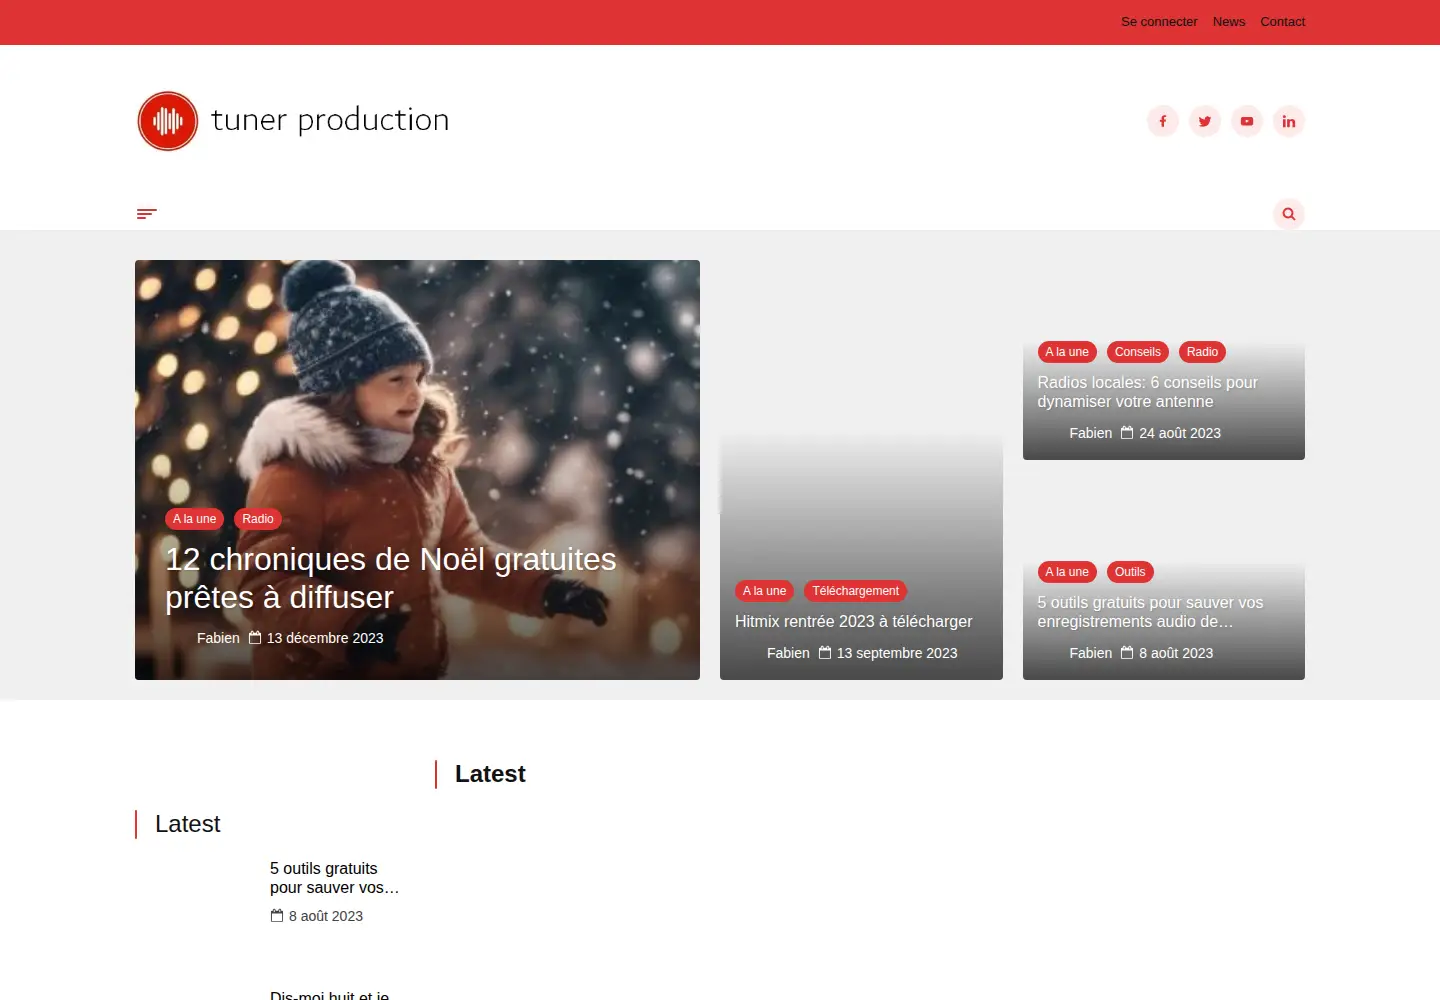Click the 'Se connecter' link

click(x=1159, y=22)
